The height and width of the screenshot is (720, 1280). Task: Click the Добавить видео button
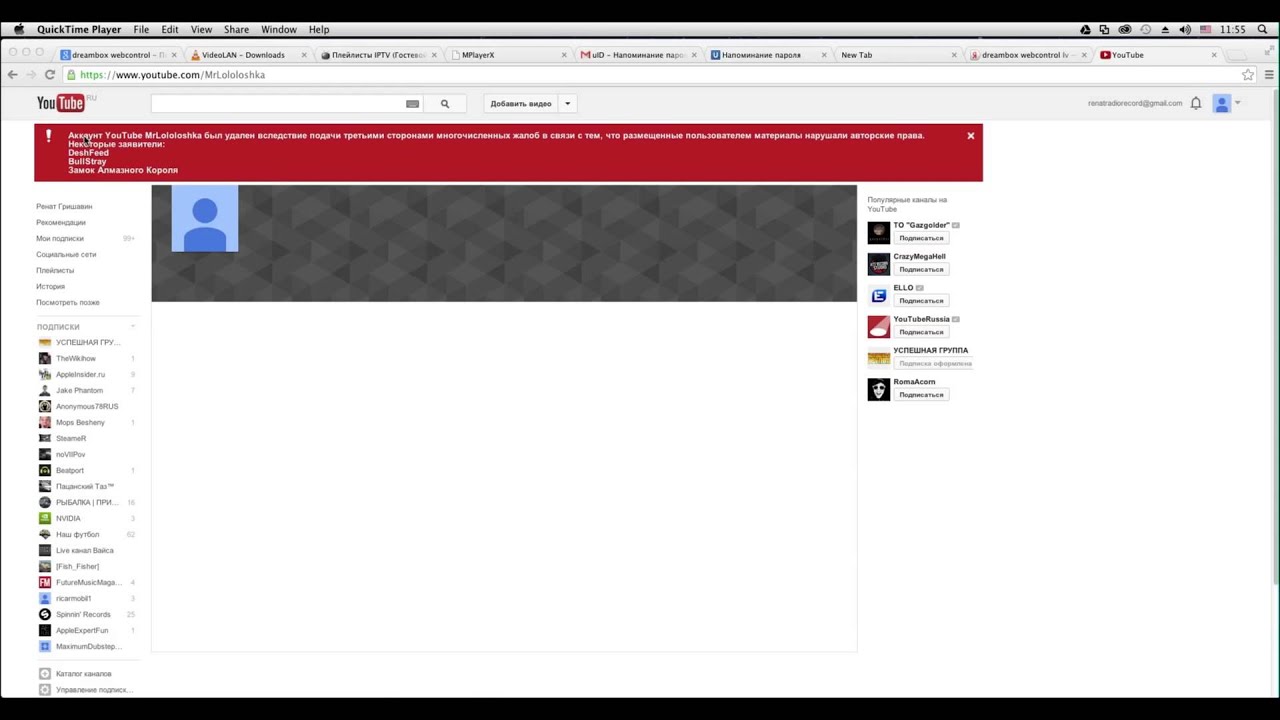pos(521,103)
